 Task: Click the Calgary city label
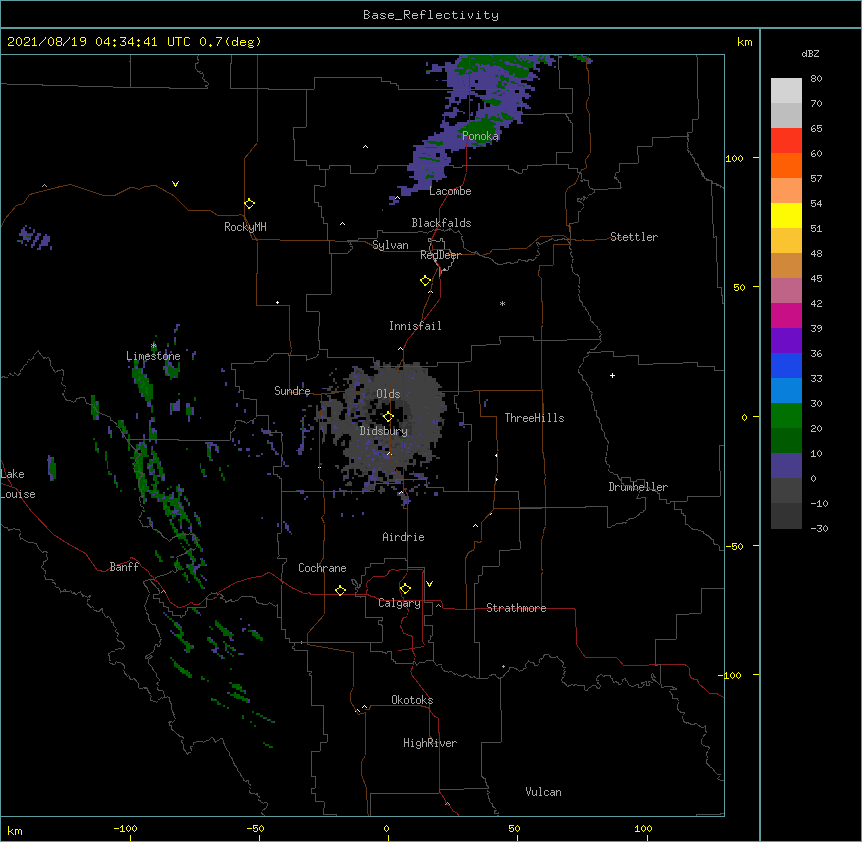click(399, 603)
